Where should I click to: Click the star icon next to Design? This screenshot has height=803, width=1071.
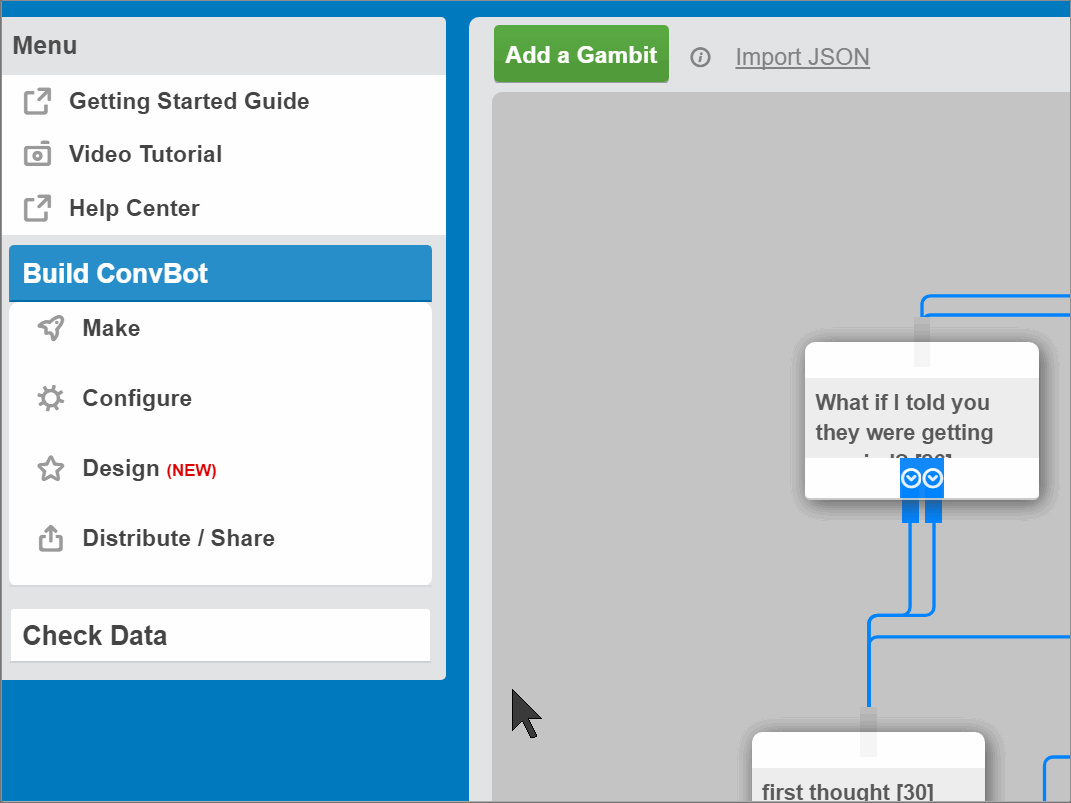pos(51,468)
